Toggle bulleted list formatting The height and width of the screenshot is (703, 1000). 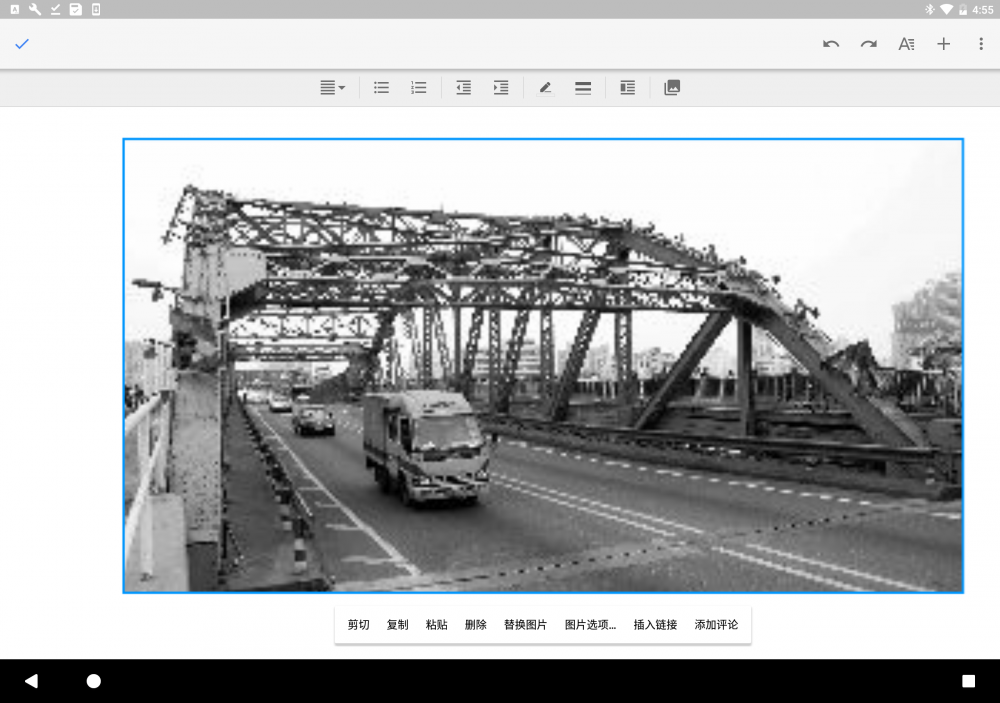point(381,88)
